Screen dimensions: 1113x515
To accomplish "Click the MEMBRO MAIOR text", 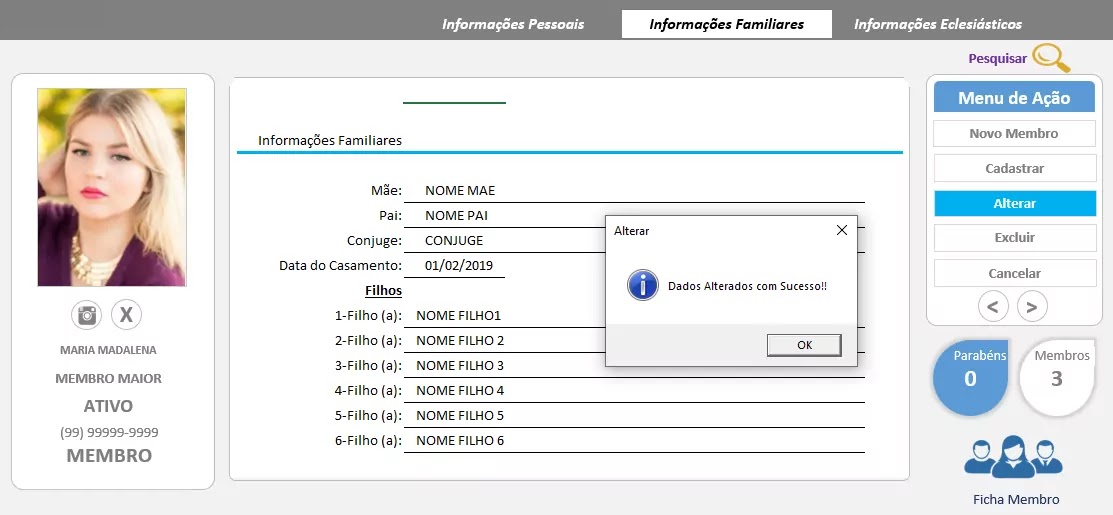I will (109, 379).
